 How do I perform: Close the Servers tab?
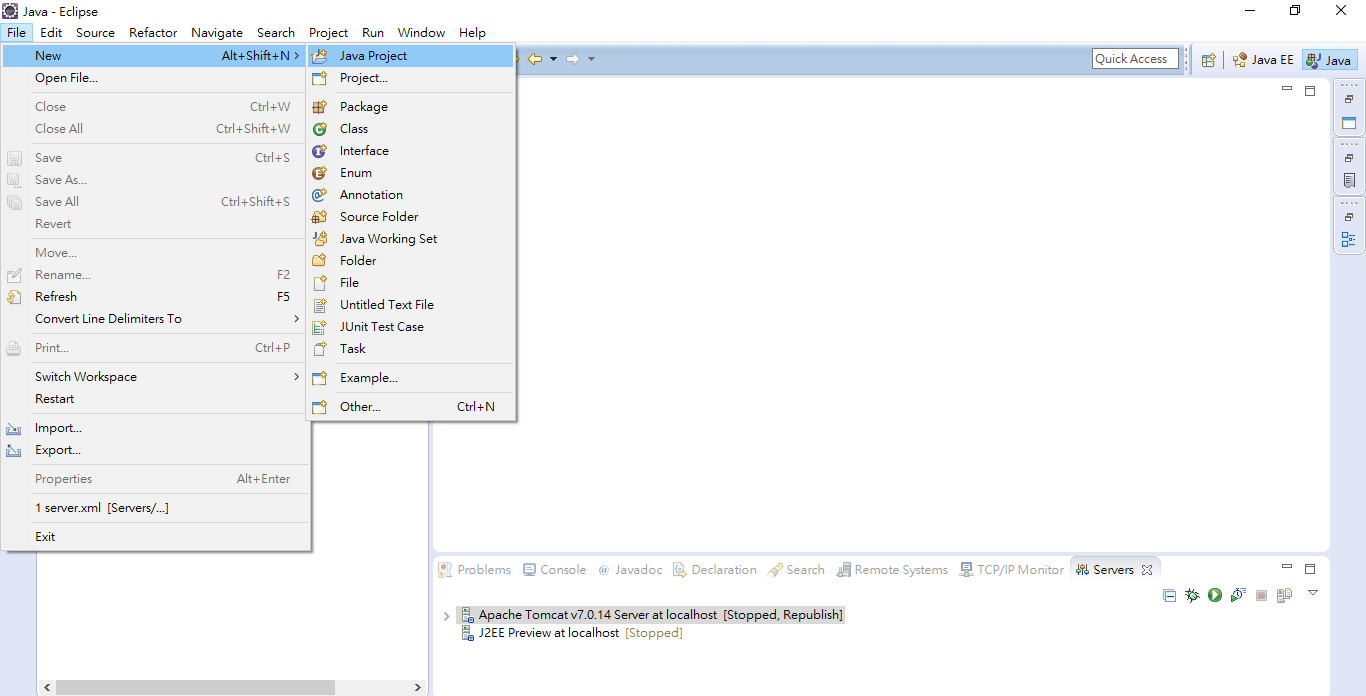point(1147,570)
